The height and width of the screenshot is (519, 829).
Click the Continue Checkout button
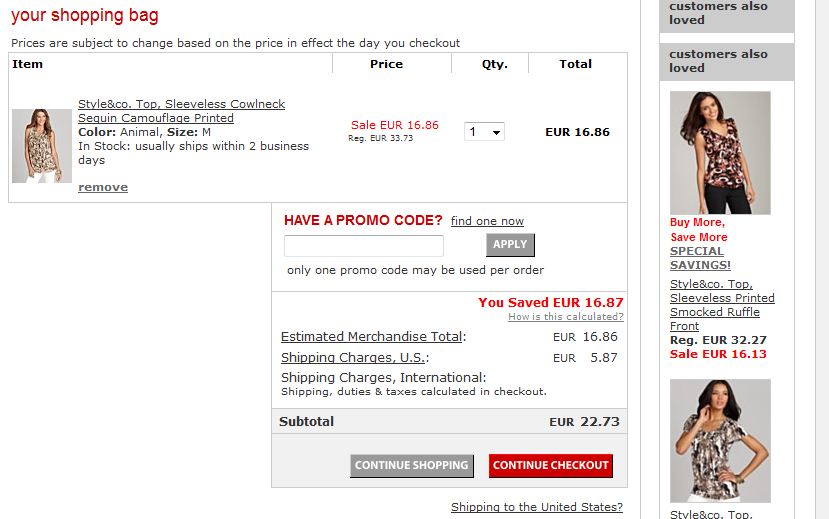pos(550,466)
